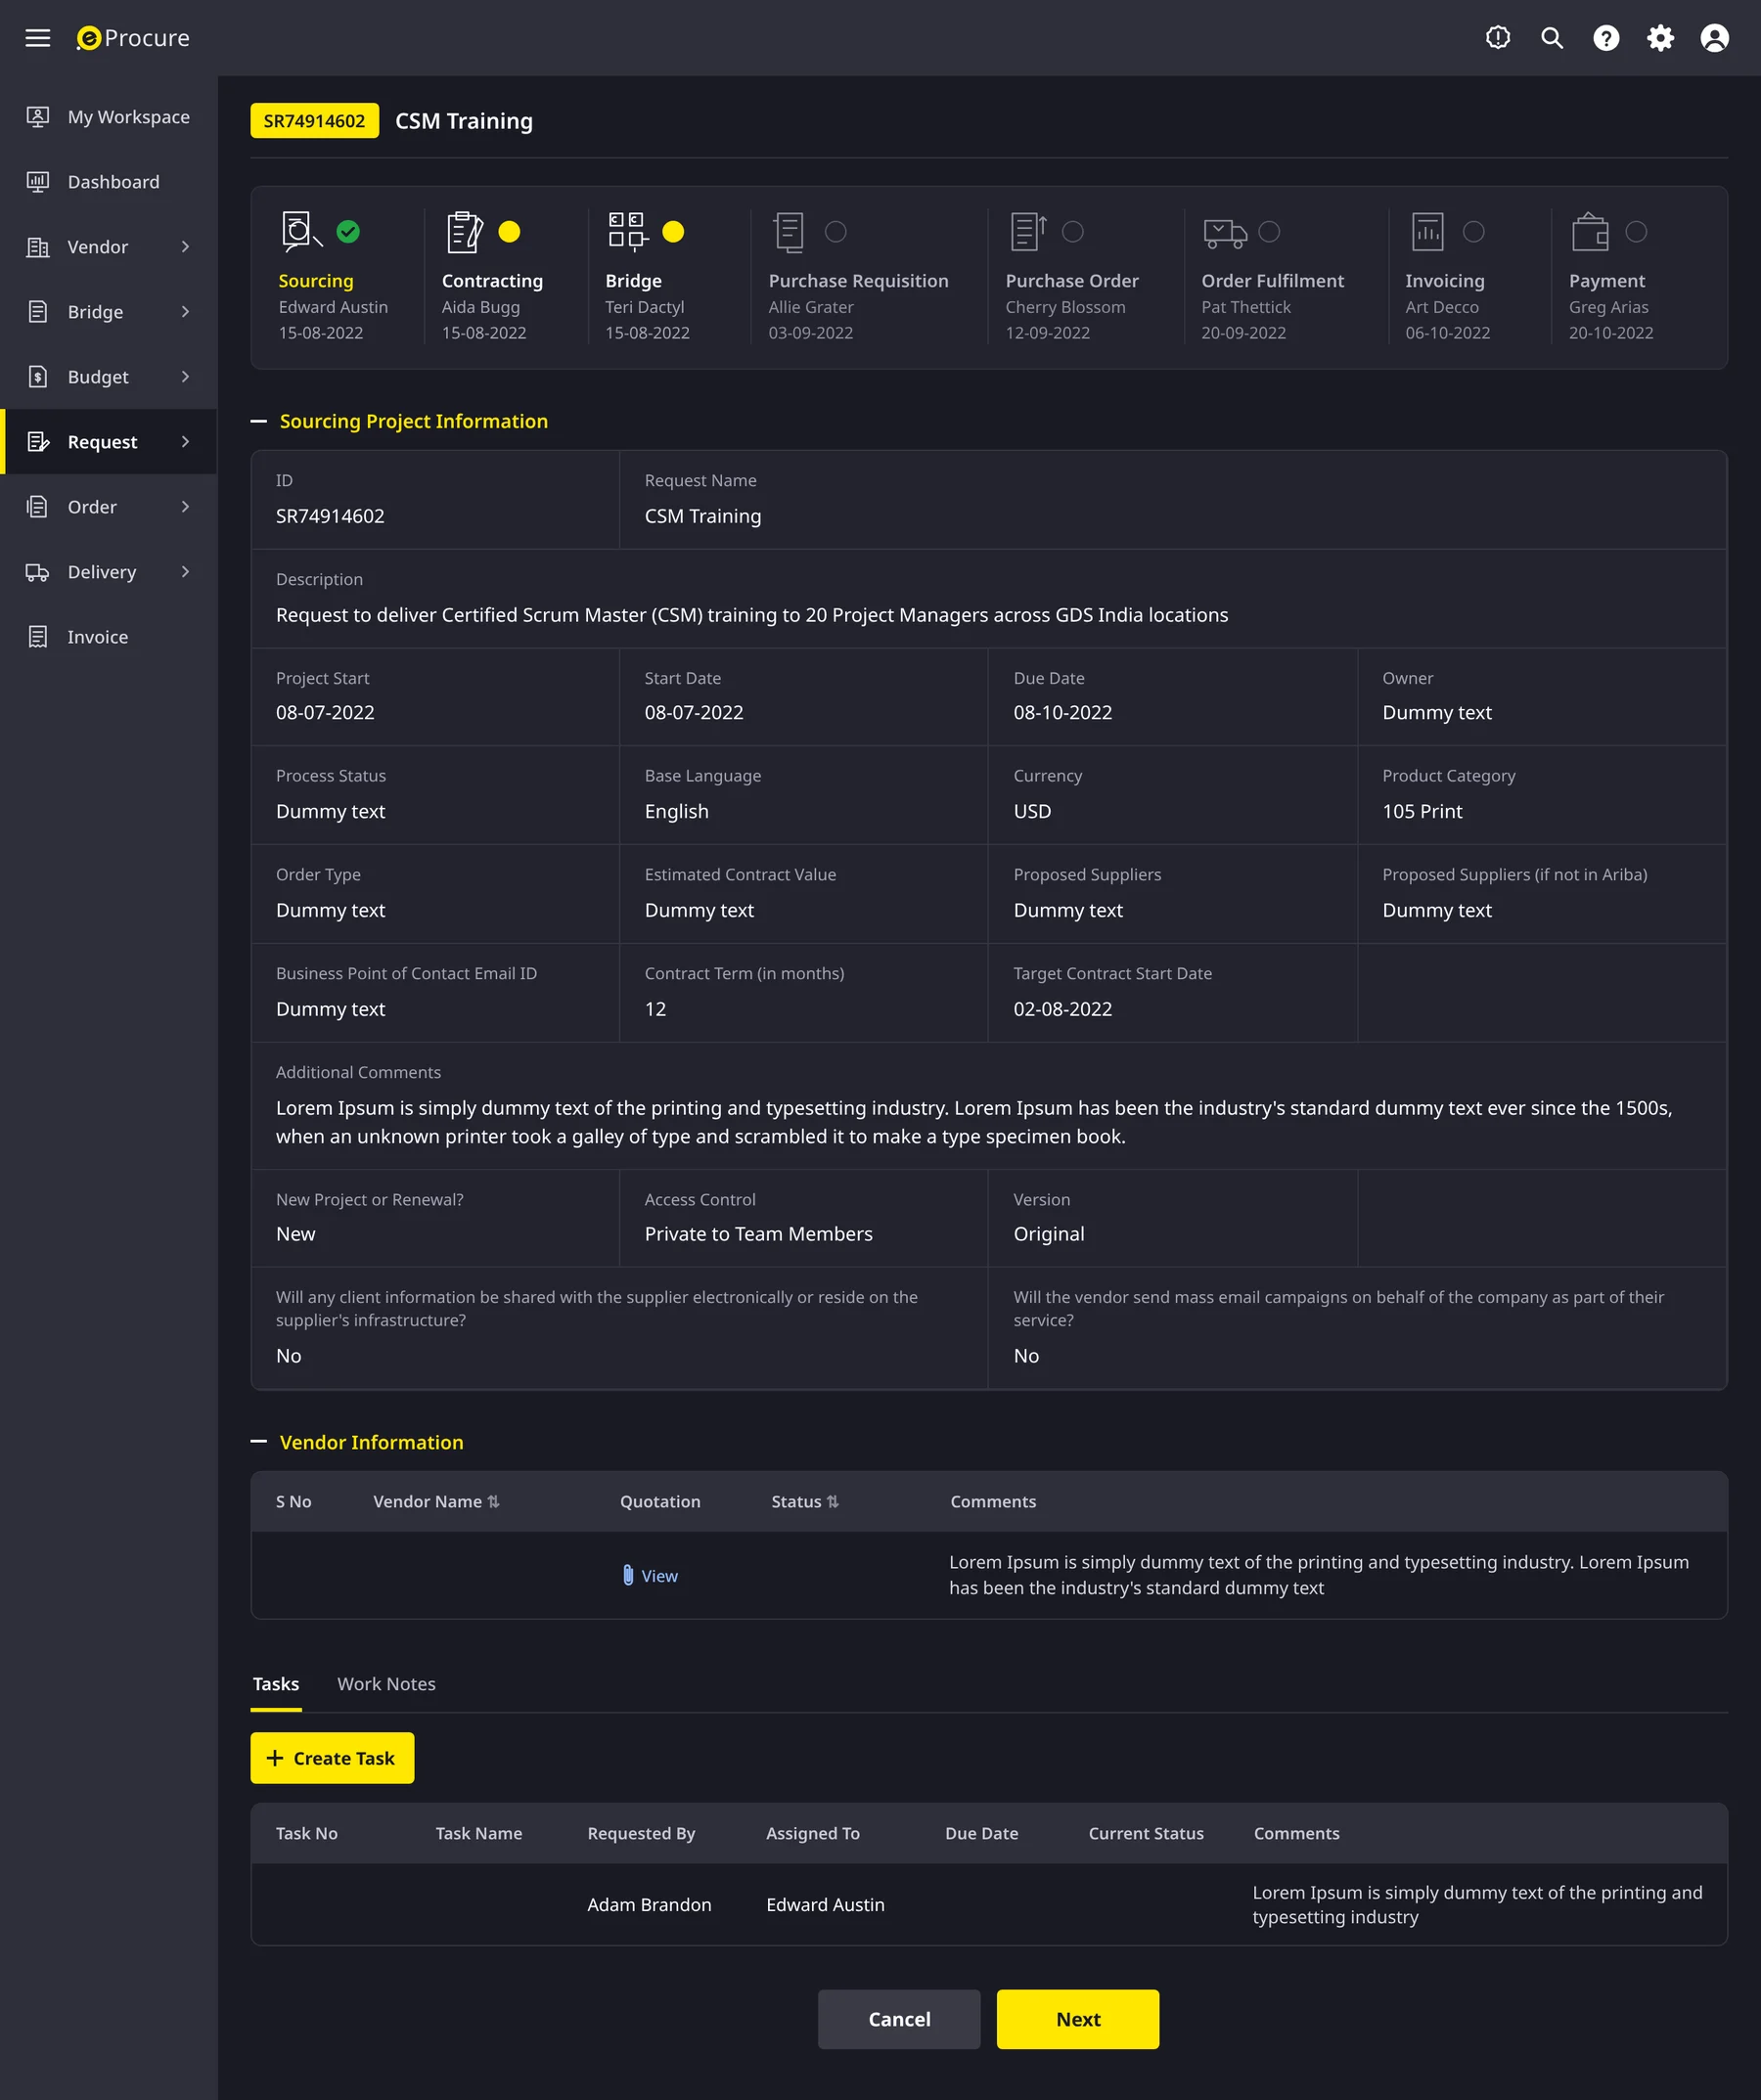Click the Next button

1078,2019
